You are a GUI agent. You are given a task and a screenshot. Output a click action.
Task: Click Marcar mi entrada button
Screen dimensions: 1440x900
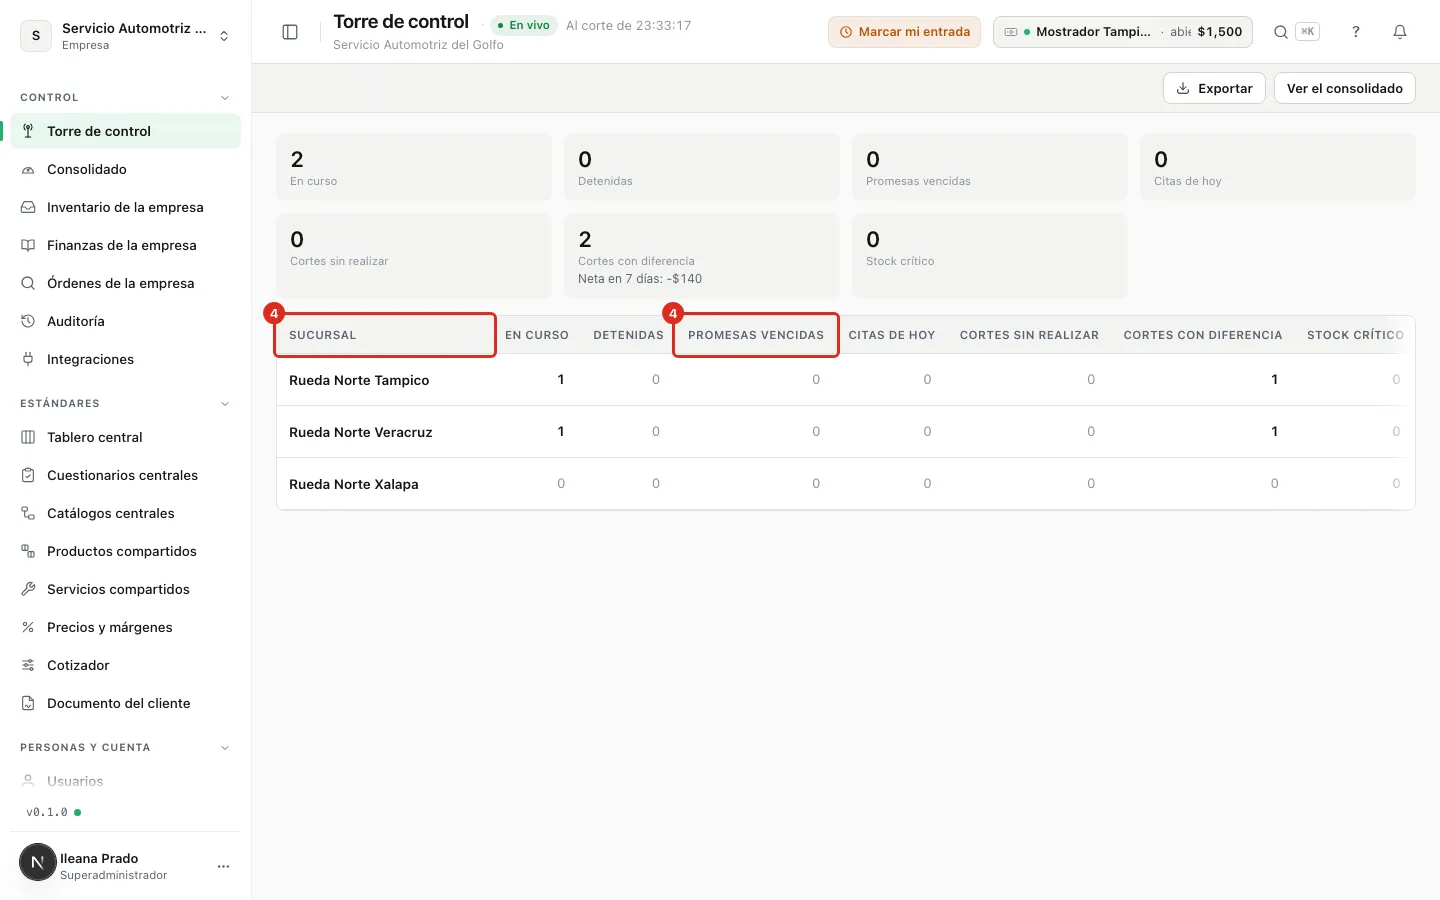904,32
